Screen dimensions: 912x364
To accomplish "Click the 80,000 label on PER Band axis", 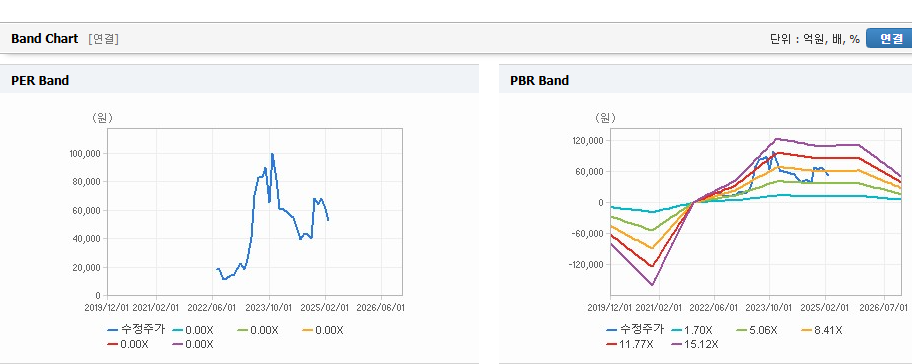I will click(87, 181).
